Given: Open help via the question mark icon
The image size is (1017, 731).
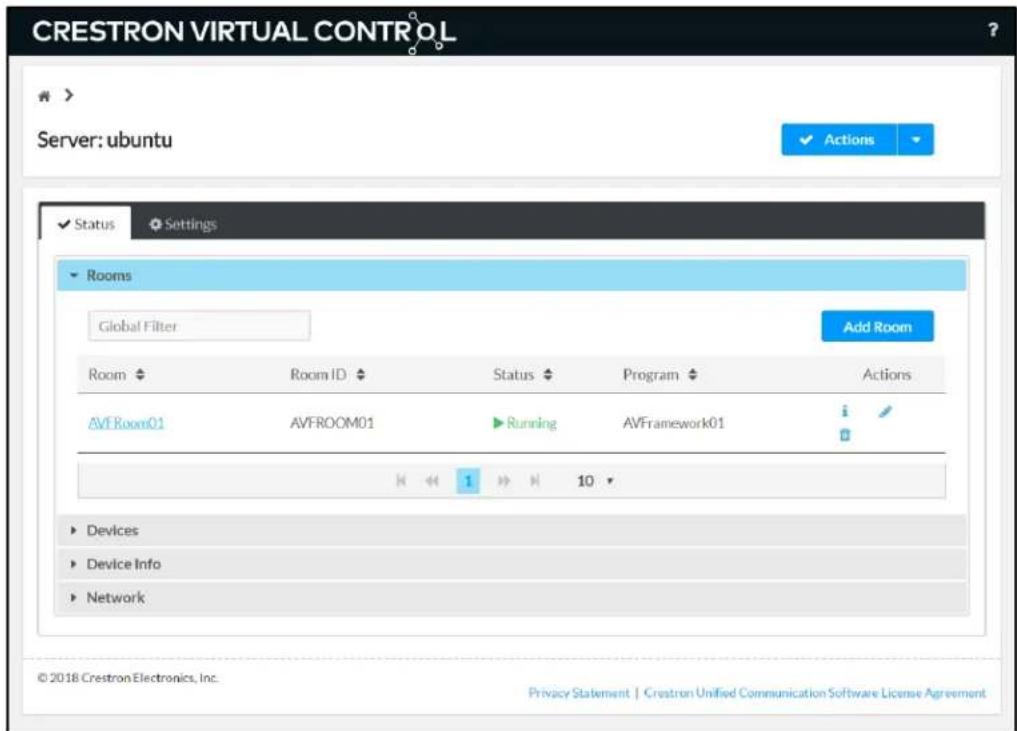Looking at the screenshot, I should pyautogui.click(x=992, y=30).
